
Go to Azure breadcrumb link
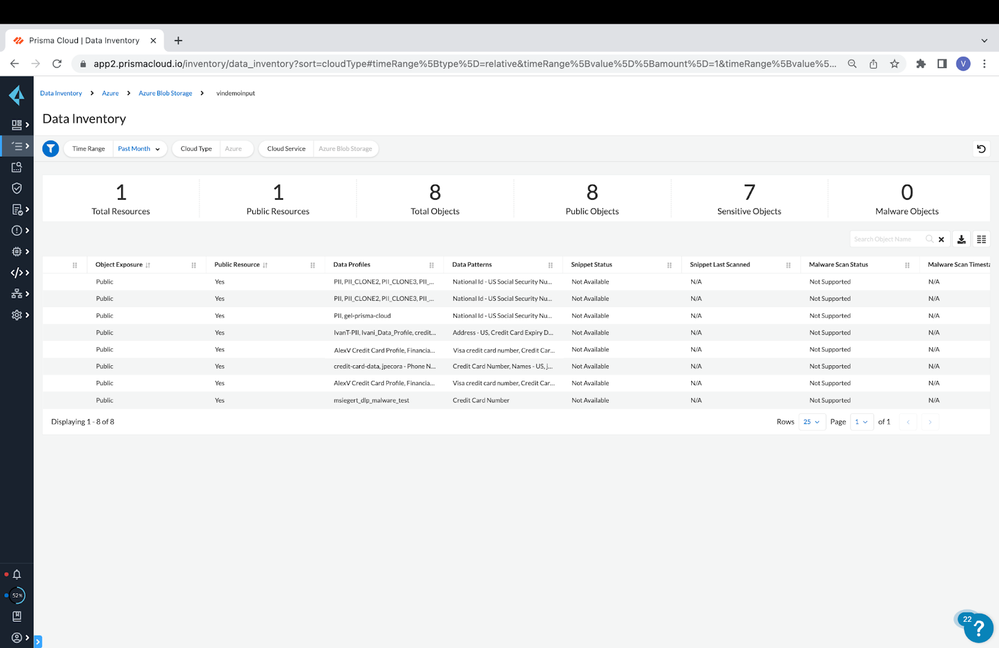pyautogui.click(x=110, y=93)
